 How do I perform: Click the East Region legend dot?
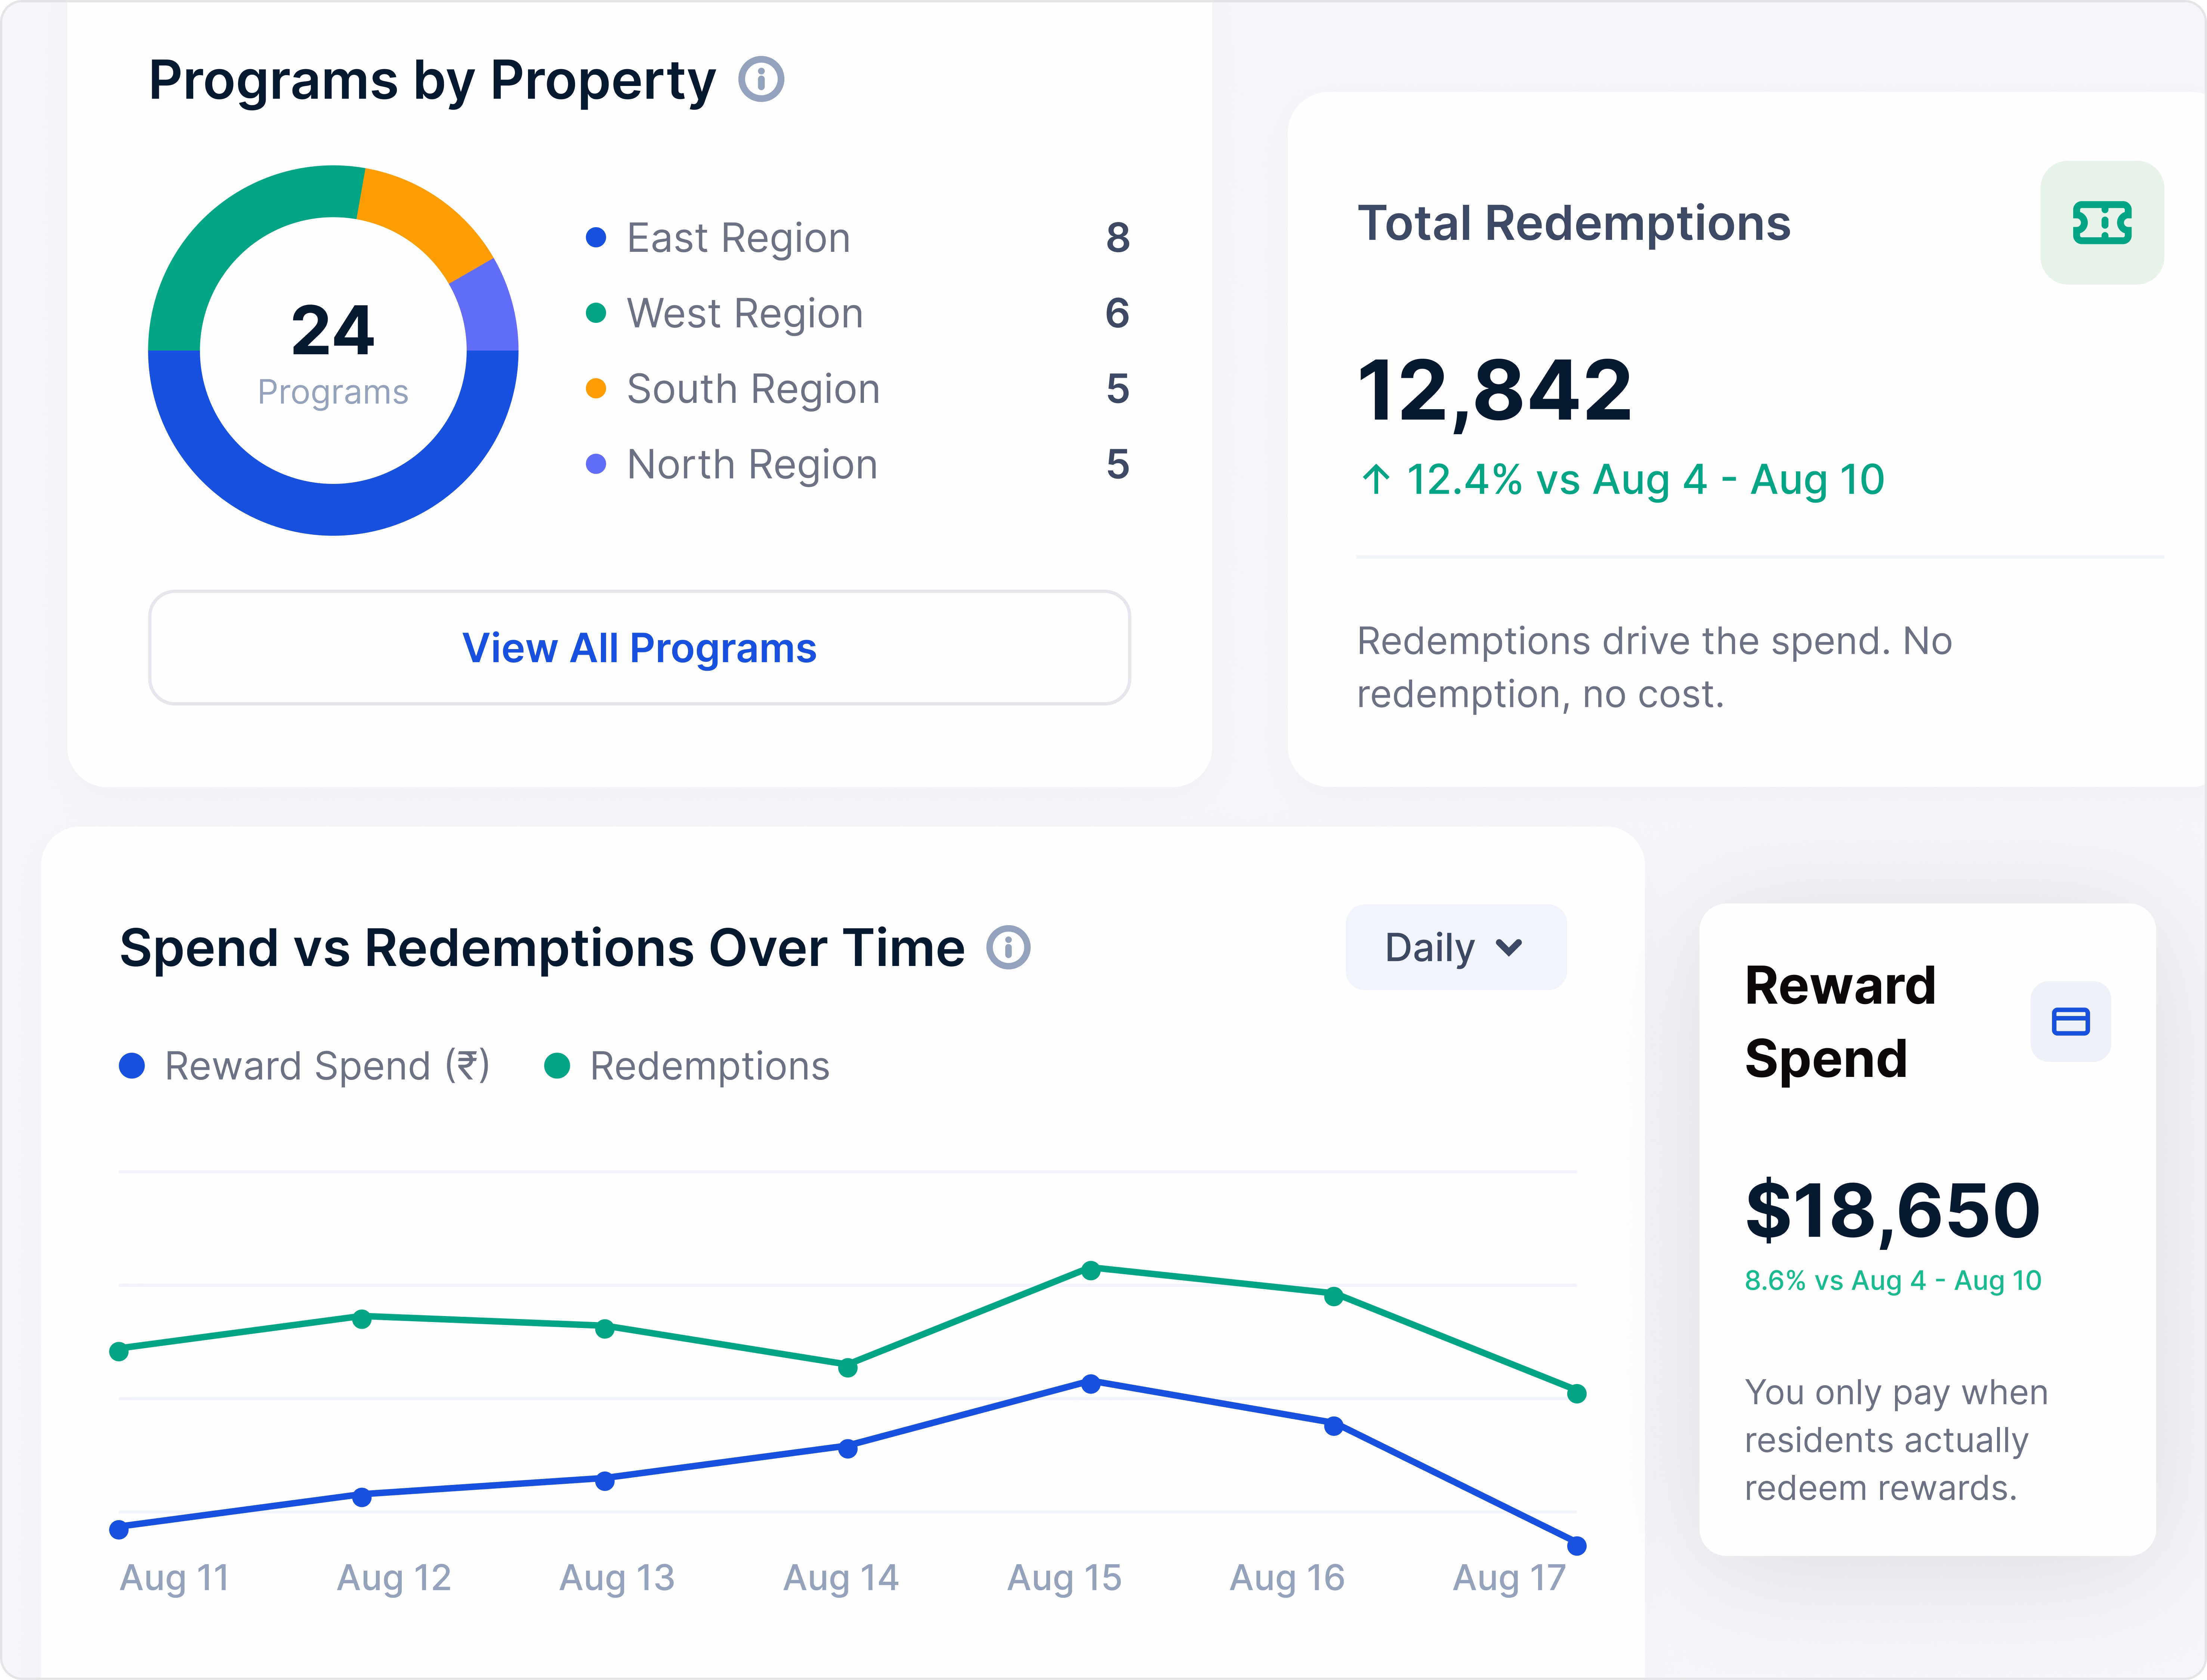[596, 238]
